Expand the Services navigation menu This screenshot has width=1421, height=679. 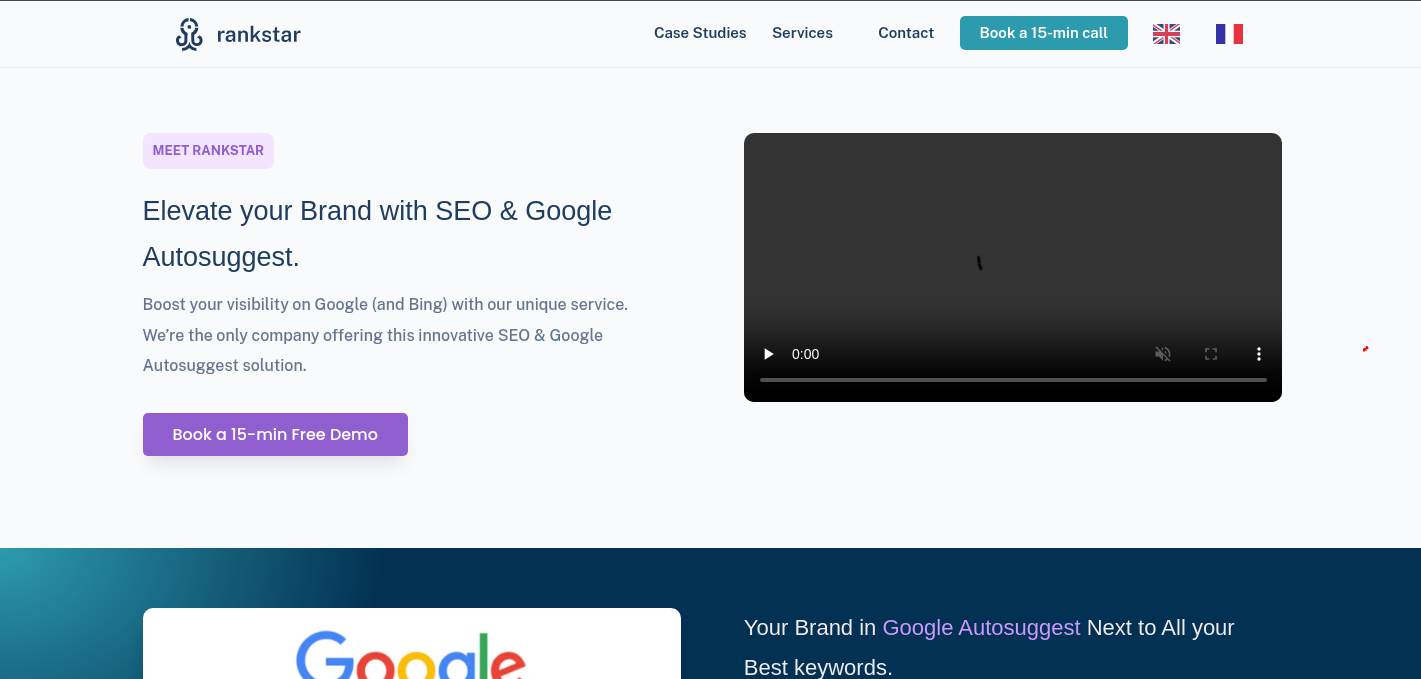point(802,33)
